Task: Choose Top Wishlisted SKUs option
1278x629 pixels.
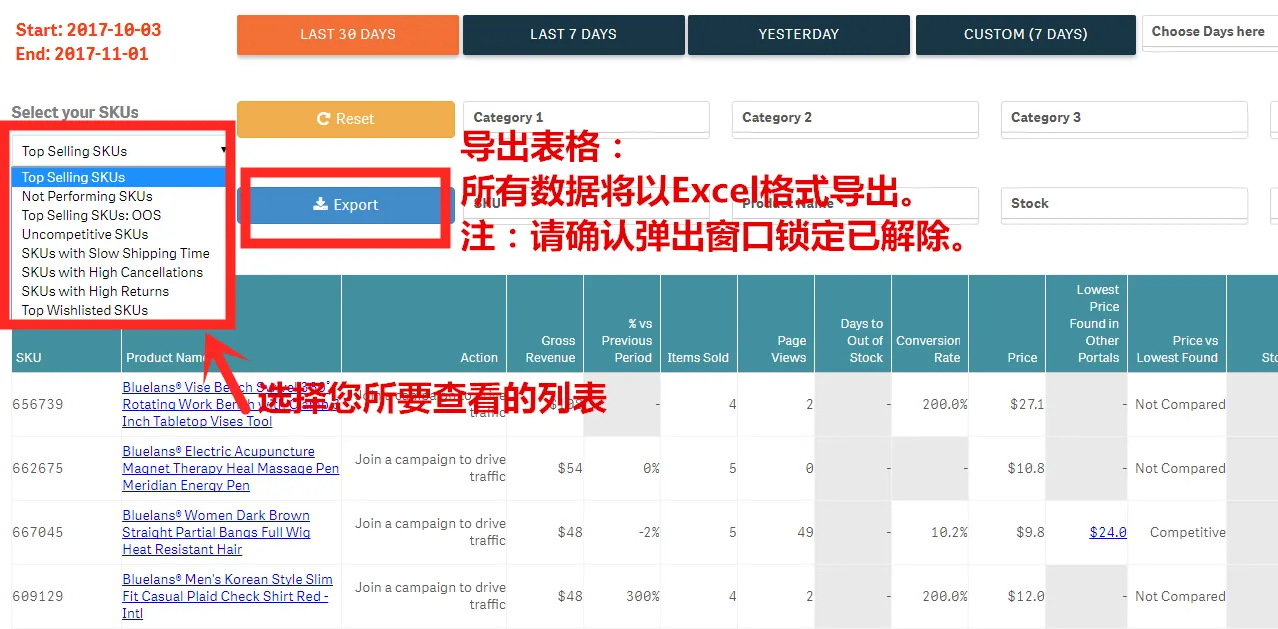Action: 120,310
